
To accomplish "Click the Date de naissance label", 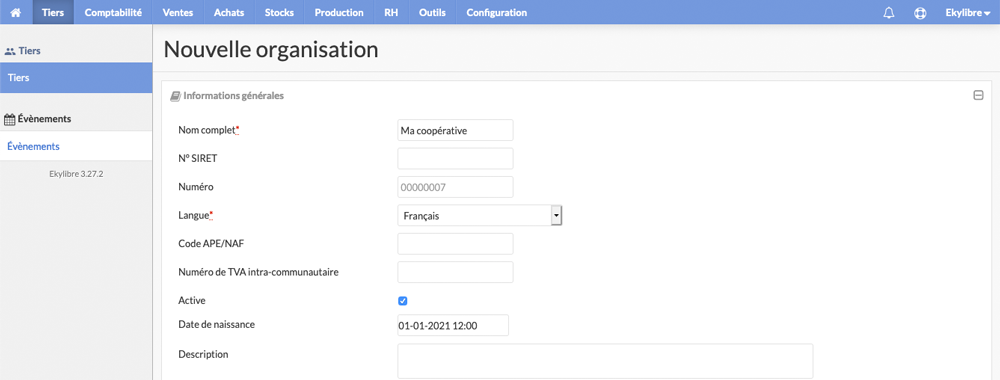I will (217, 324).
